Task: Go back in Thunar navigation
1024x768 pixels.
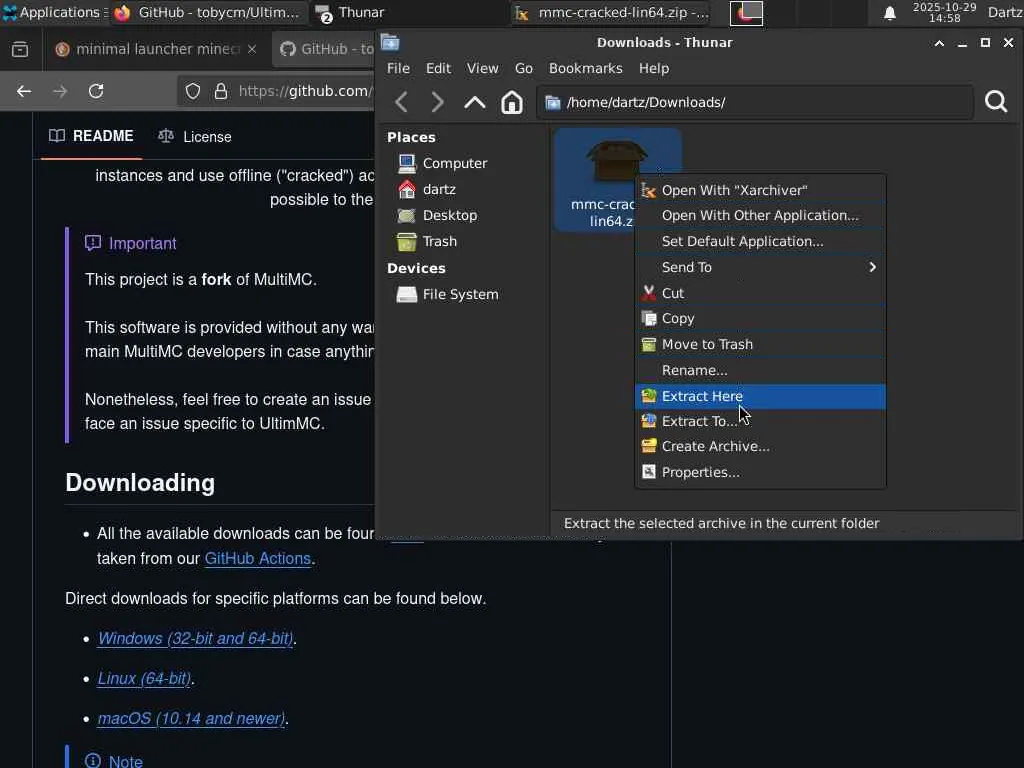Action: tap(402, 103)
